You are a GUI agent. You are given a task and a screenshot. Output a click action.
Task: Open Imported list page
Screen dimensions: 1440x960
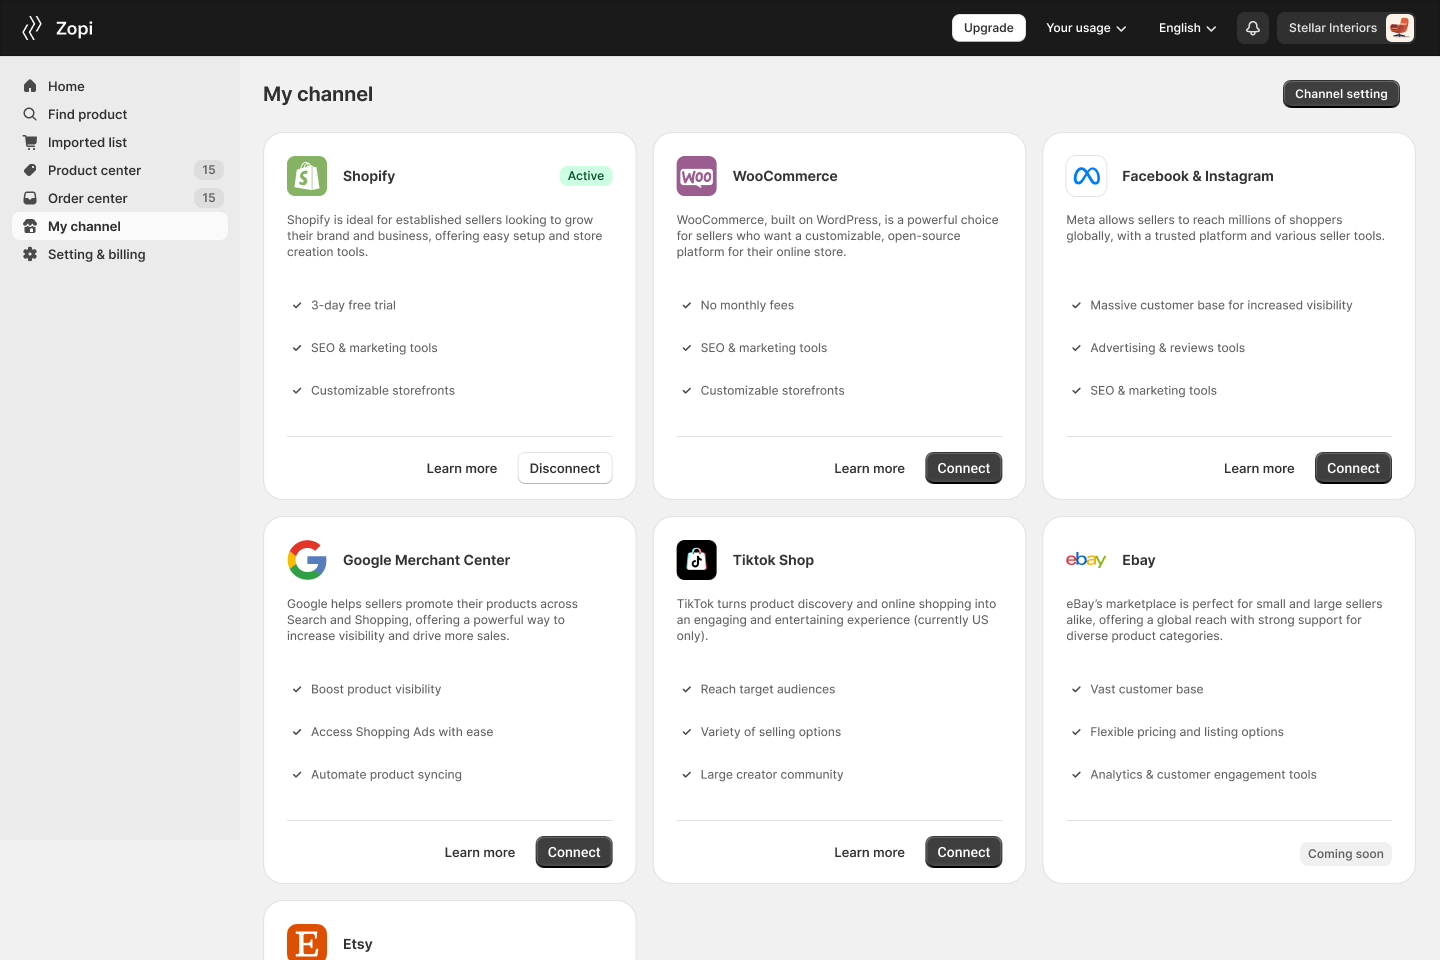point(120,142)
